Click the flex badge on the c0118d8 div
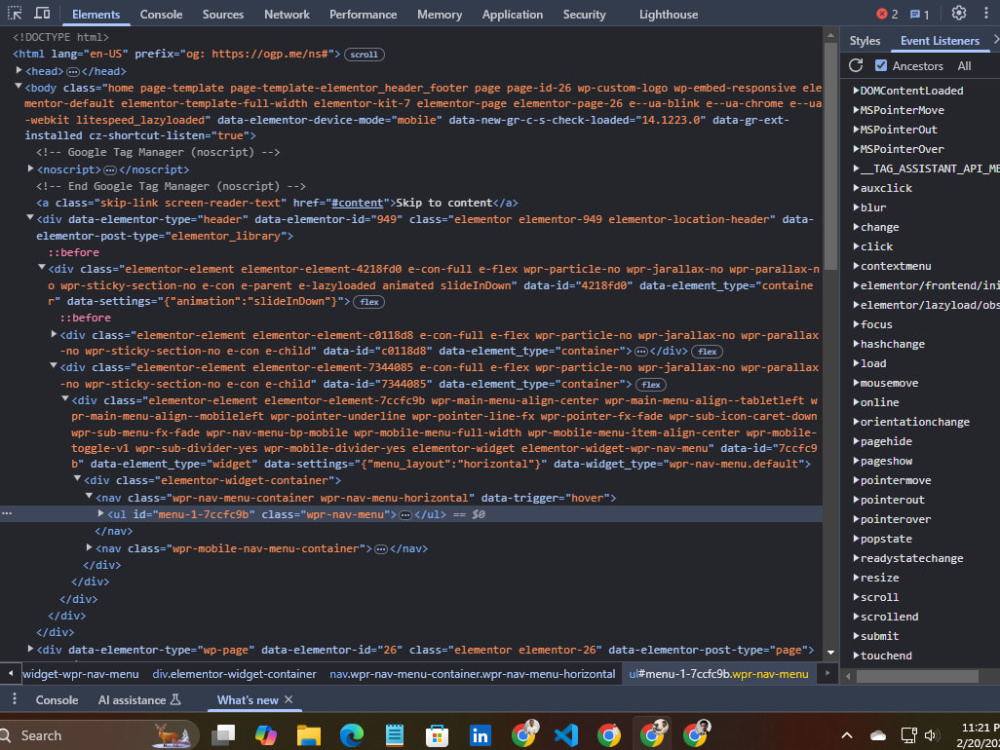1000x750 pixels. (707, 351)
